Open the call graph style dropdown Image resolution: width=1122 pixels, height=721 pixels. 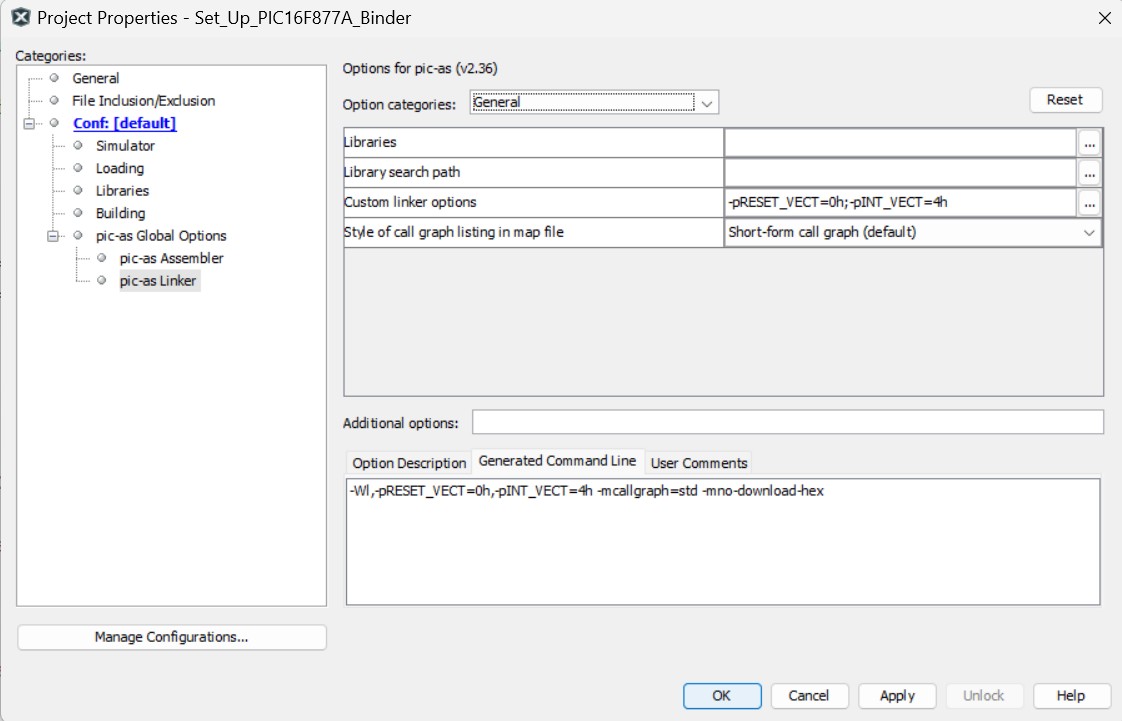click(x=1088, y=232)
